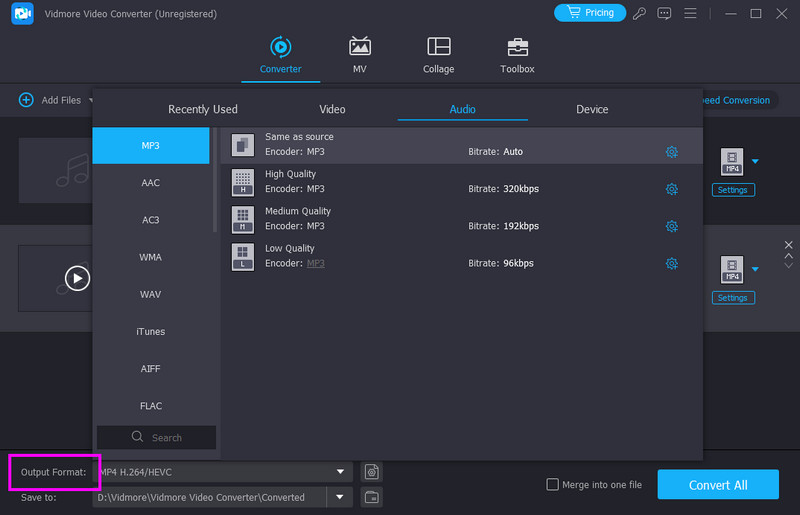This screenshot has height=515, width=800.
Task: Click the Pricing button
Action: pyautogui.click(x=590, y=13)
